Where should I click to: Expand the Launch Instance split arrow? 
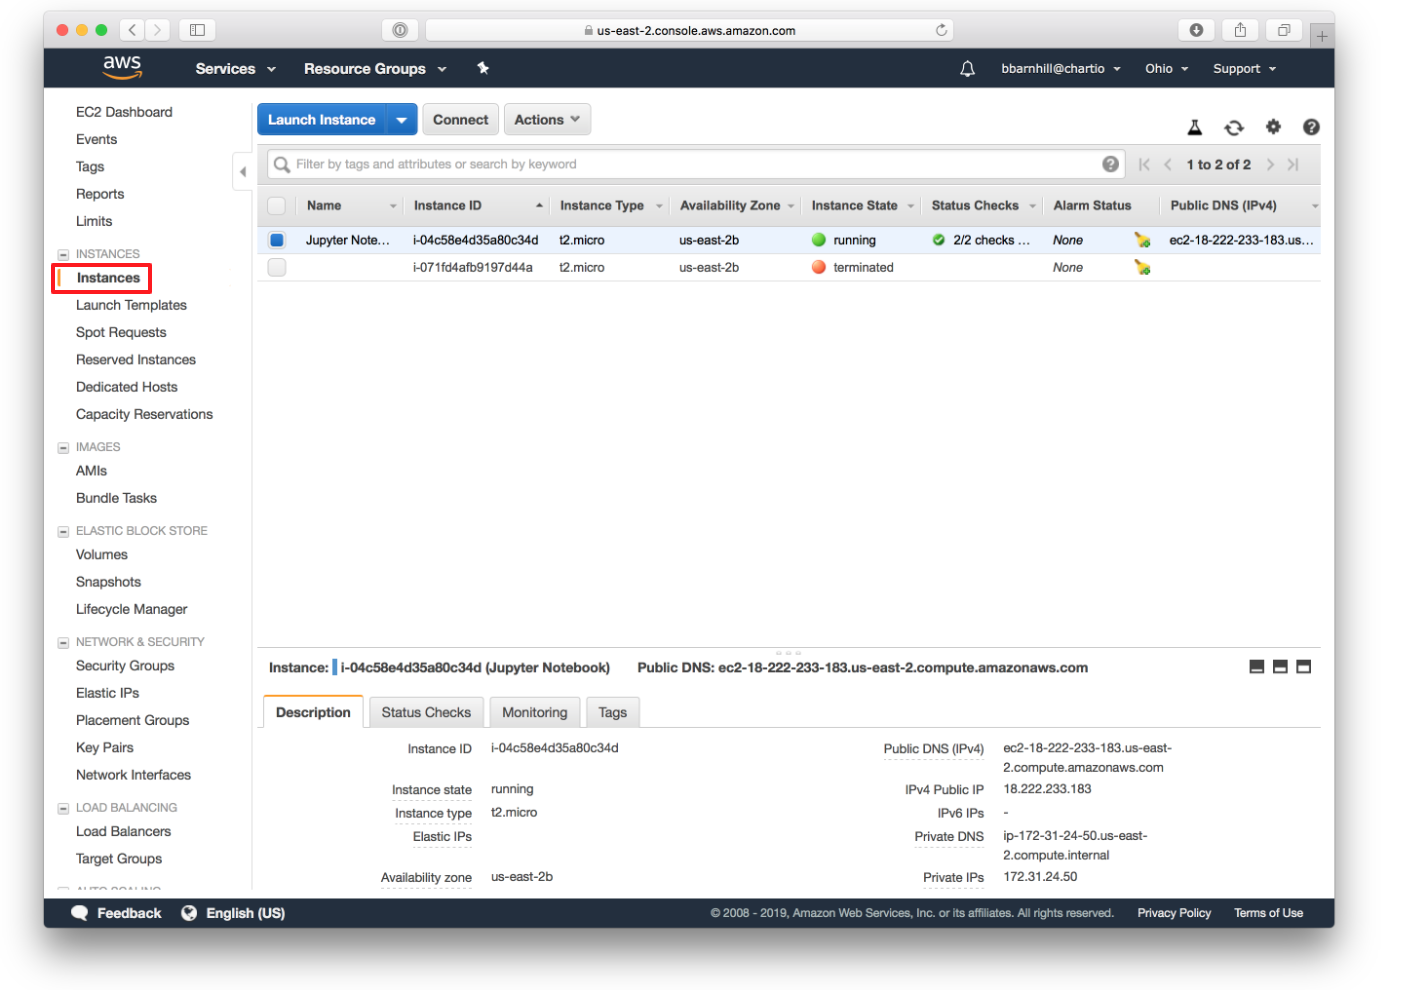[x=401, y=119]
